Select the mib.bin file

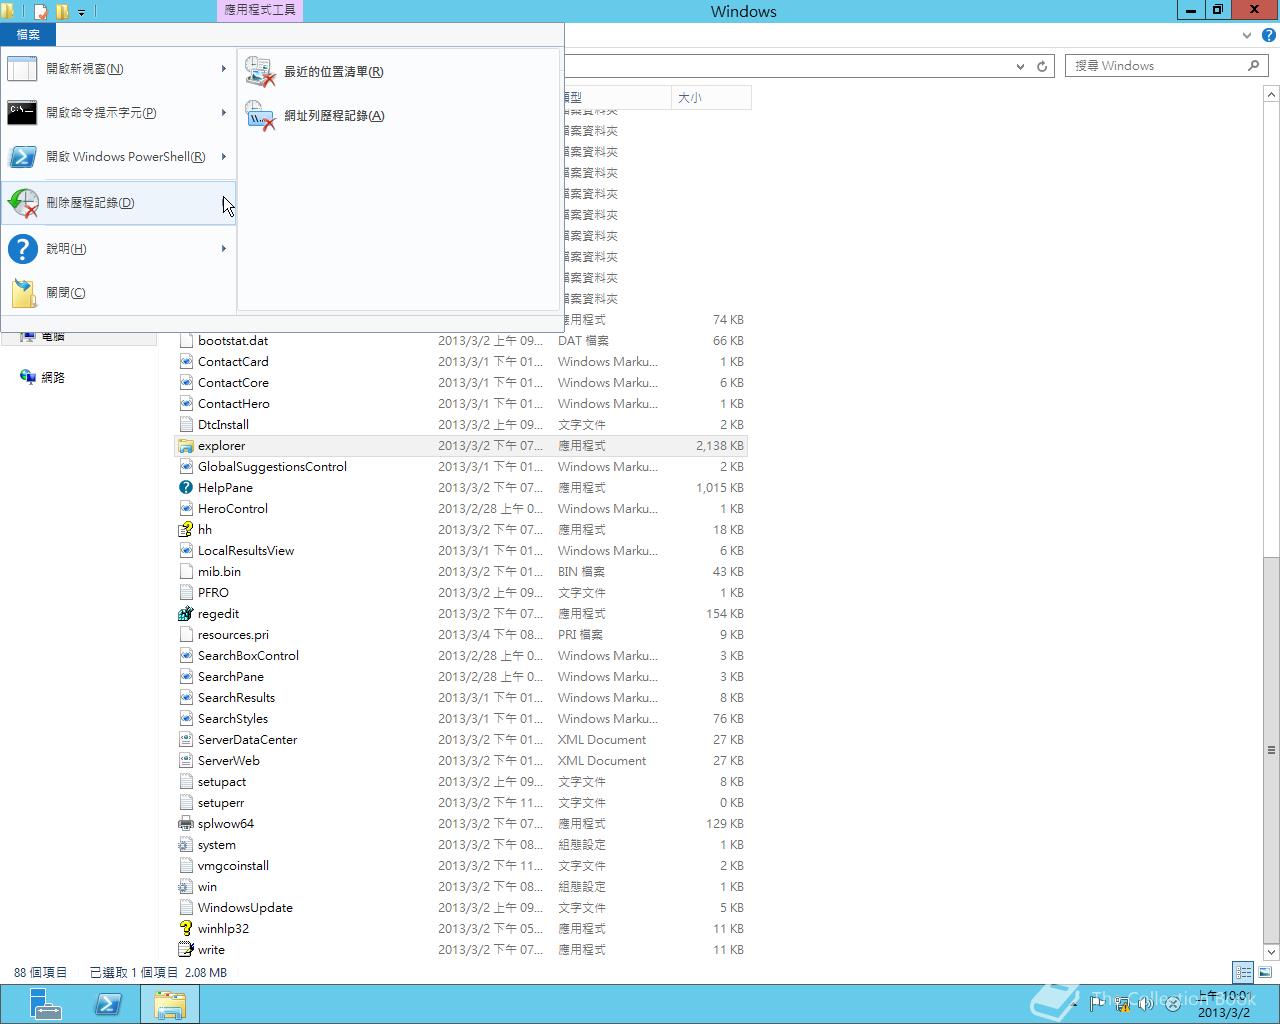coord(461,572)
